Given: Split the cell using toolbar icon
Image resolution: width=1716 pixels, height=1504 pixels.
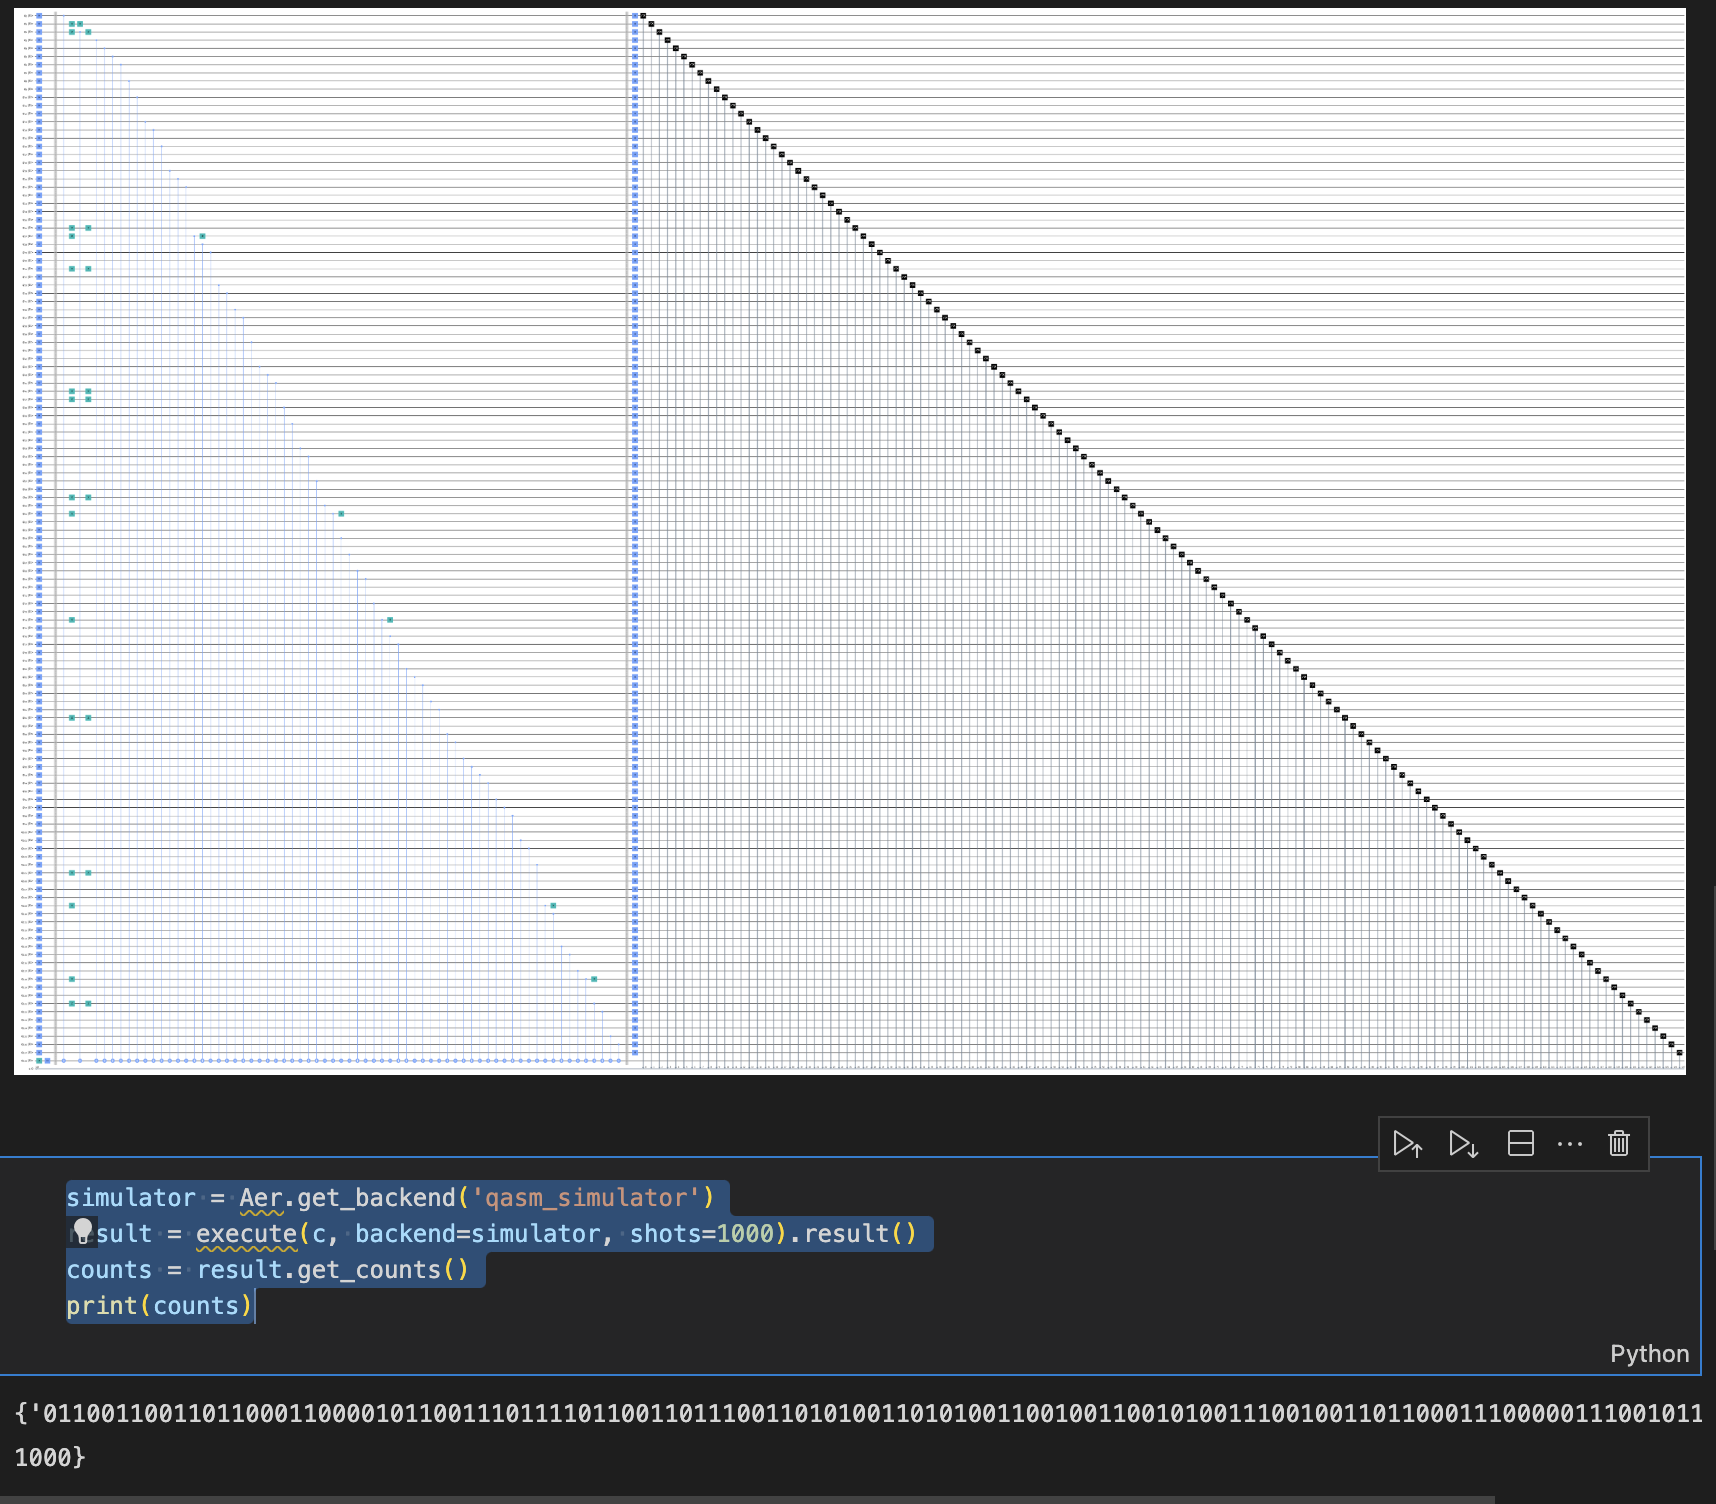Looking at the screenshot, I should 1520,1143.
